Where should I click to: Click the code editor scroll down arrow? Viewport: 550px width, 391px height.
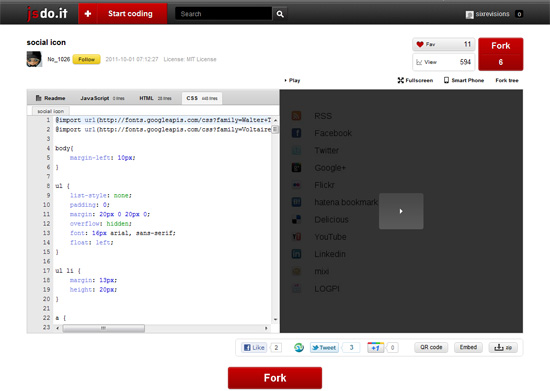click(x=275, y=319)
